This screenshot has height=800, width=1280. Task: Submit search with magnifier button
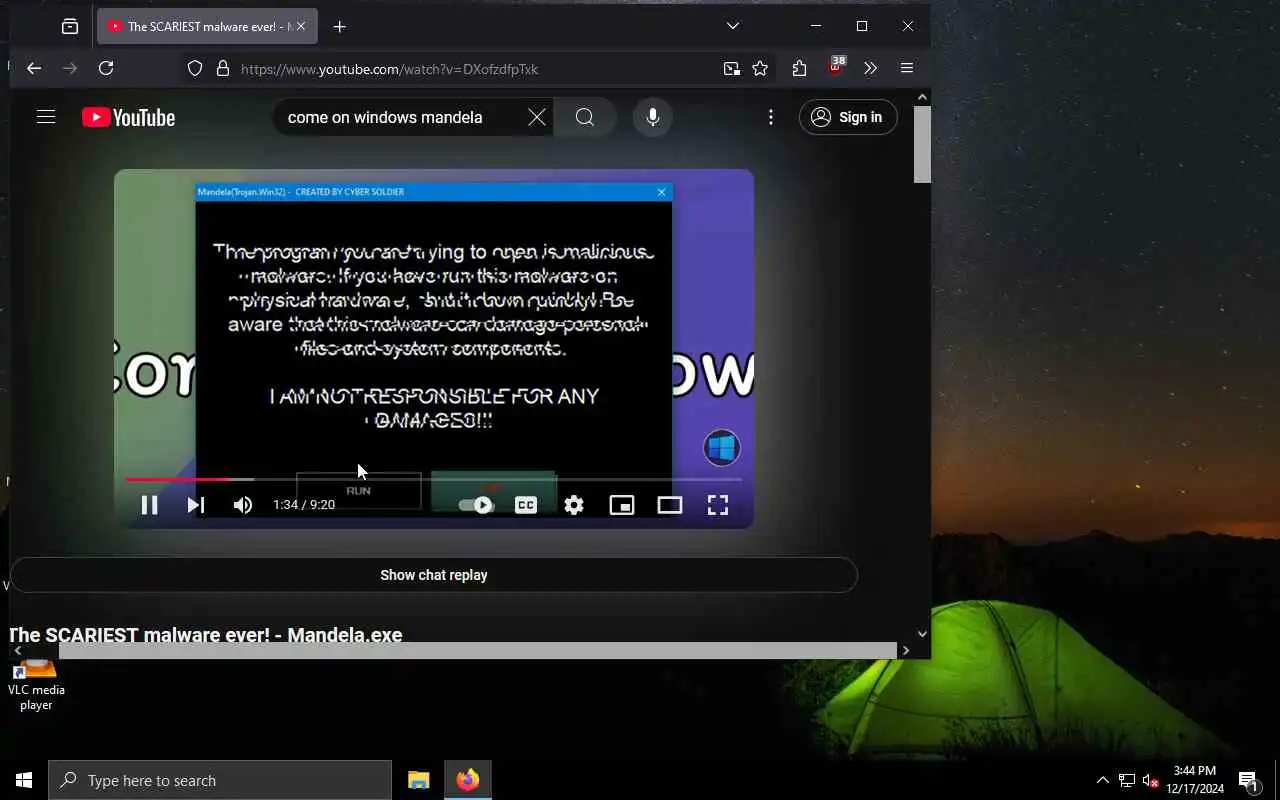click(x=585, y=117)
